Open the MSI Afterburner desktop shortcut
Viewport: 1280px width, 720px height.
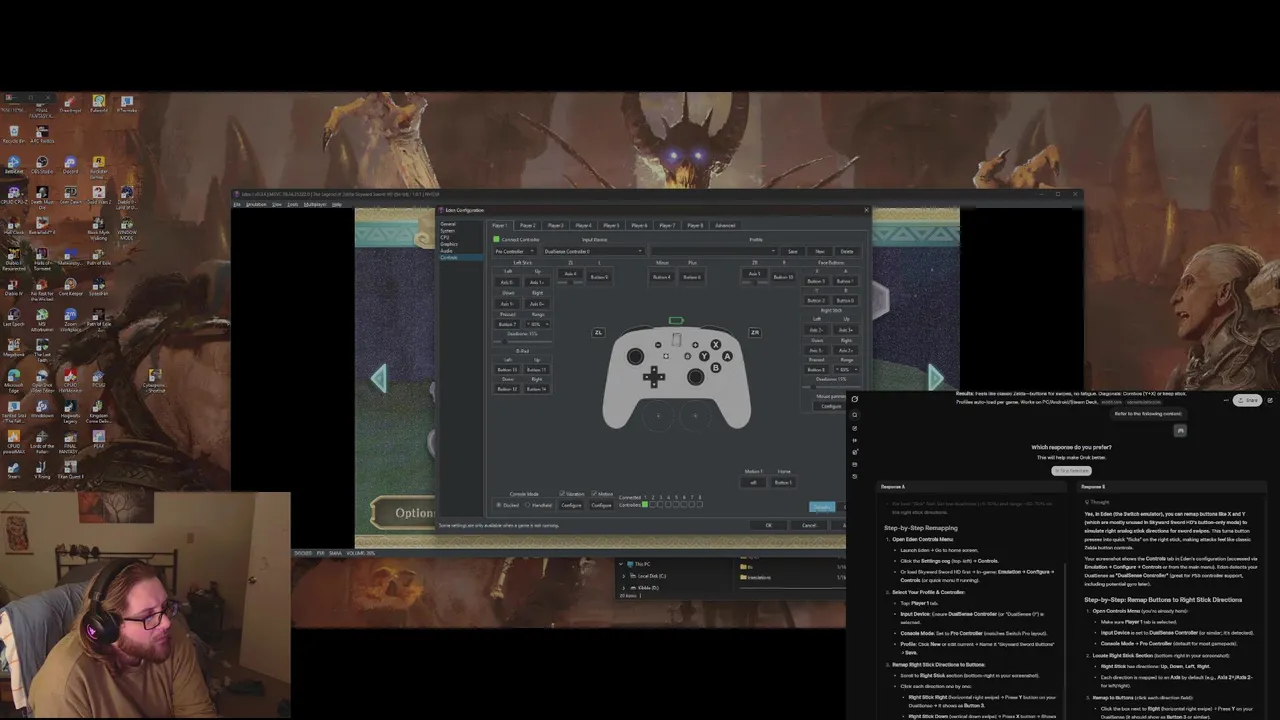pyautogui.click(x=42, y=319)
